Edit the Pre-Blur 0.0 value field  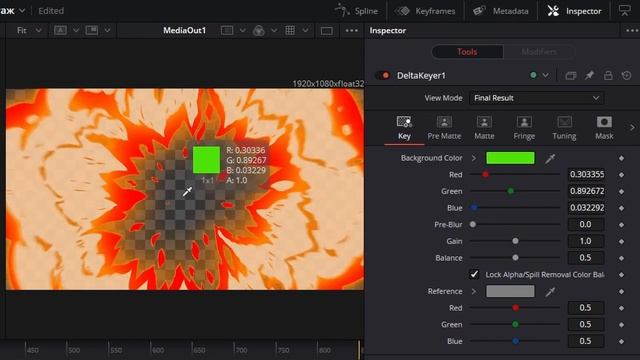click(x=586, y=224)
